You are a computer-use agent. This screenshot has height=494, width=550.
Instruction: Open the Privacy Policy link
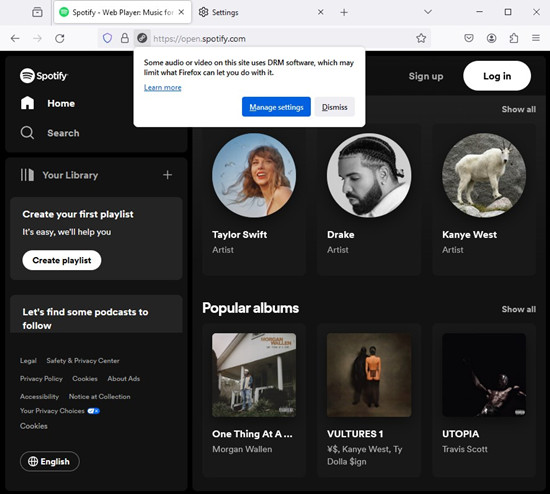[x=41, y=379]
